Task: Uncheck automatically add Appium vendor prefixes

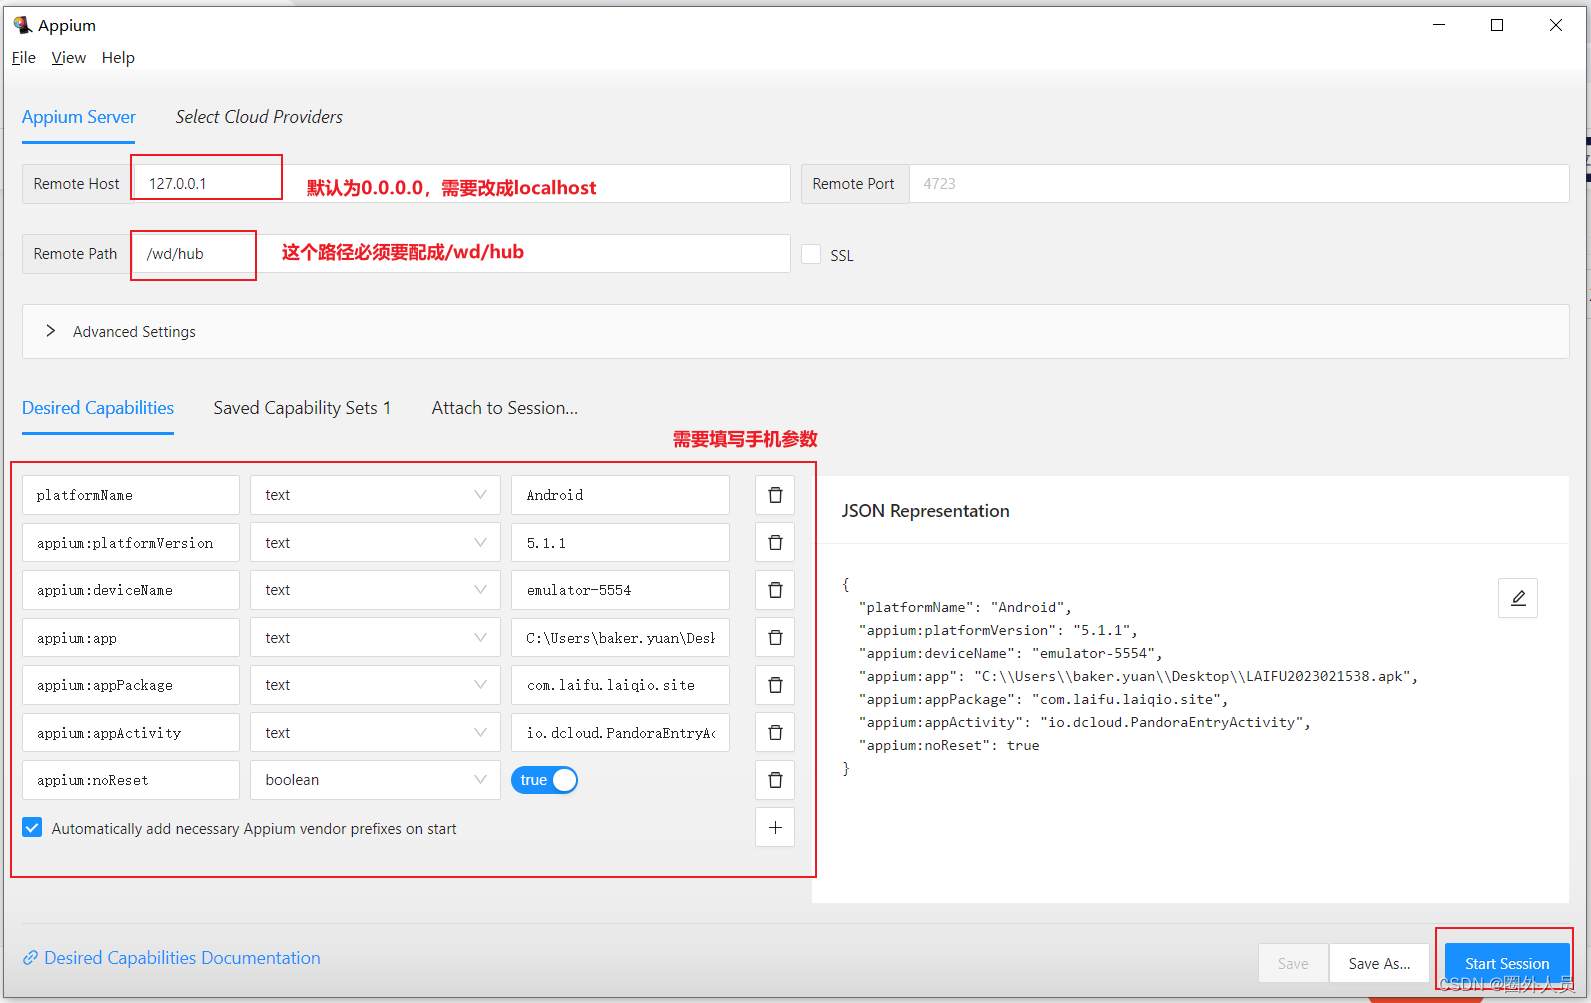Action: [x=32, y=828]
